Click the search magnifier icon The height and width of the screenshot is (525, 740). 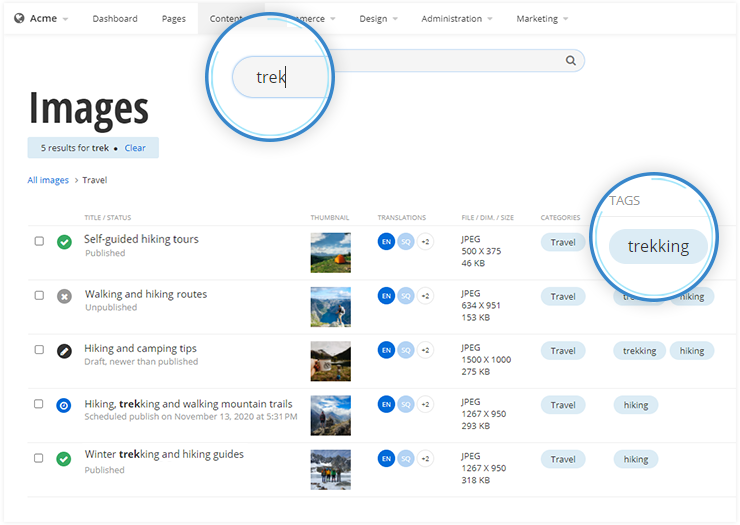[571, 61]
